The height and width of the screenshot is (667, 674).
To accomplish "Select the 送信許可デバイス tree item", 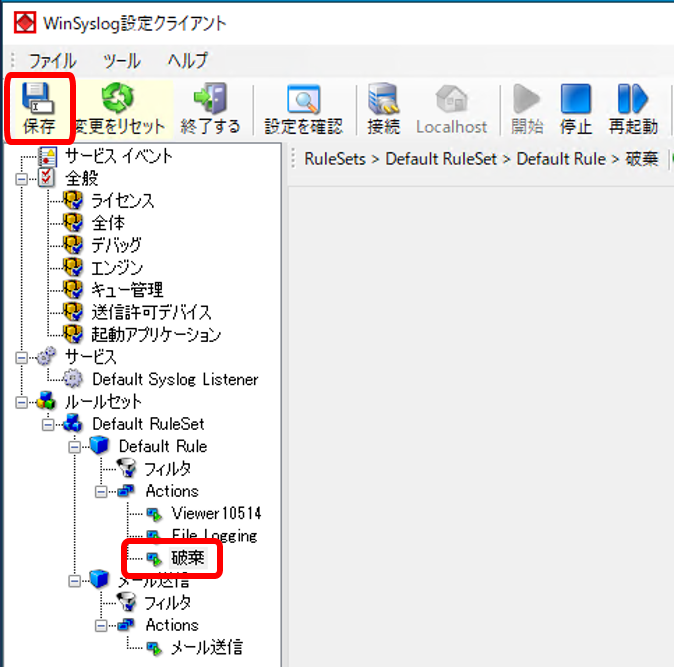I will coord(152,312).
